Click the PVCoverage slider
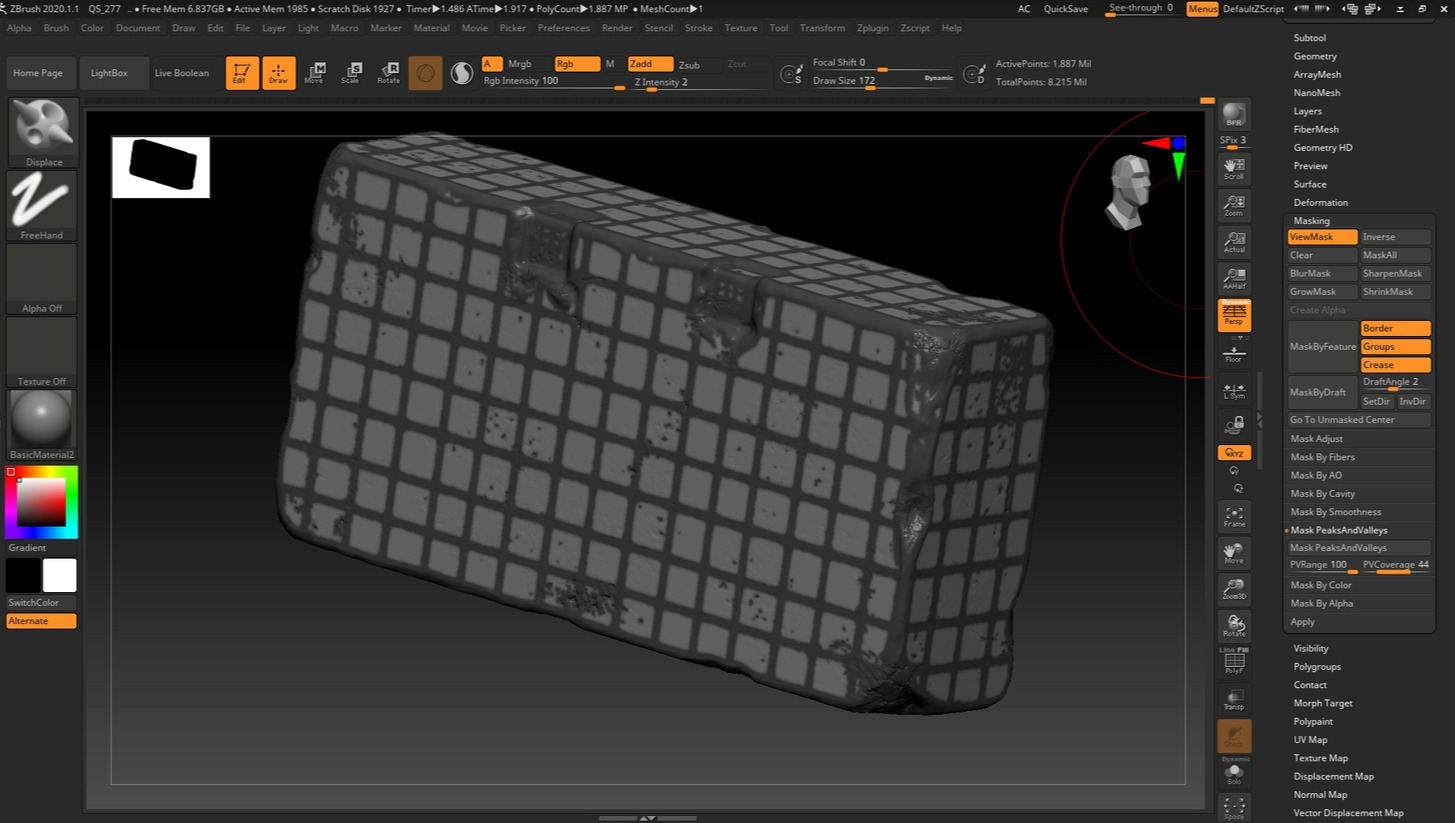The image size is (1455, 823). pyautogui.click(x=1395, y=566)
